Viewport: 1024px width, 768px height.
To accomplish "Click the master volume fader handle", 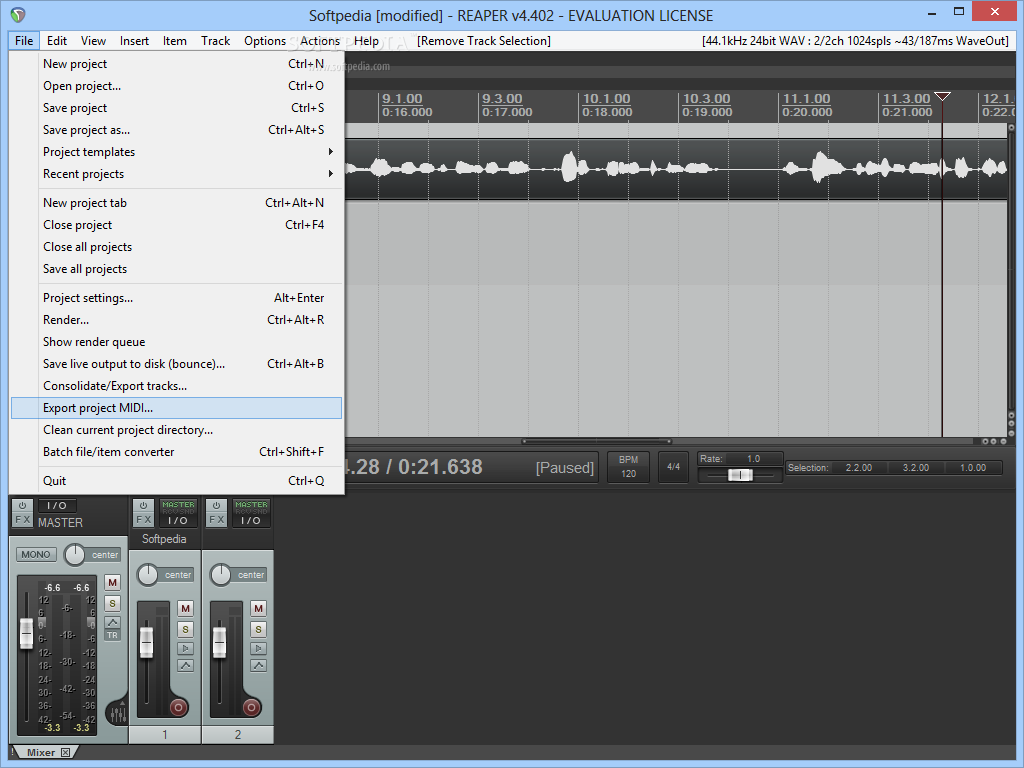I will pos(26,633).
